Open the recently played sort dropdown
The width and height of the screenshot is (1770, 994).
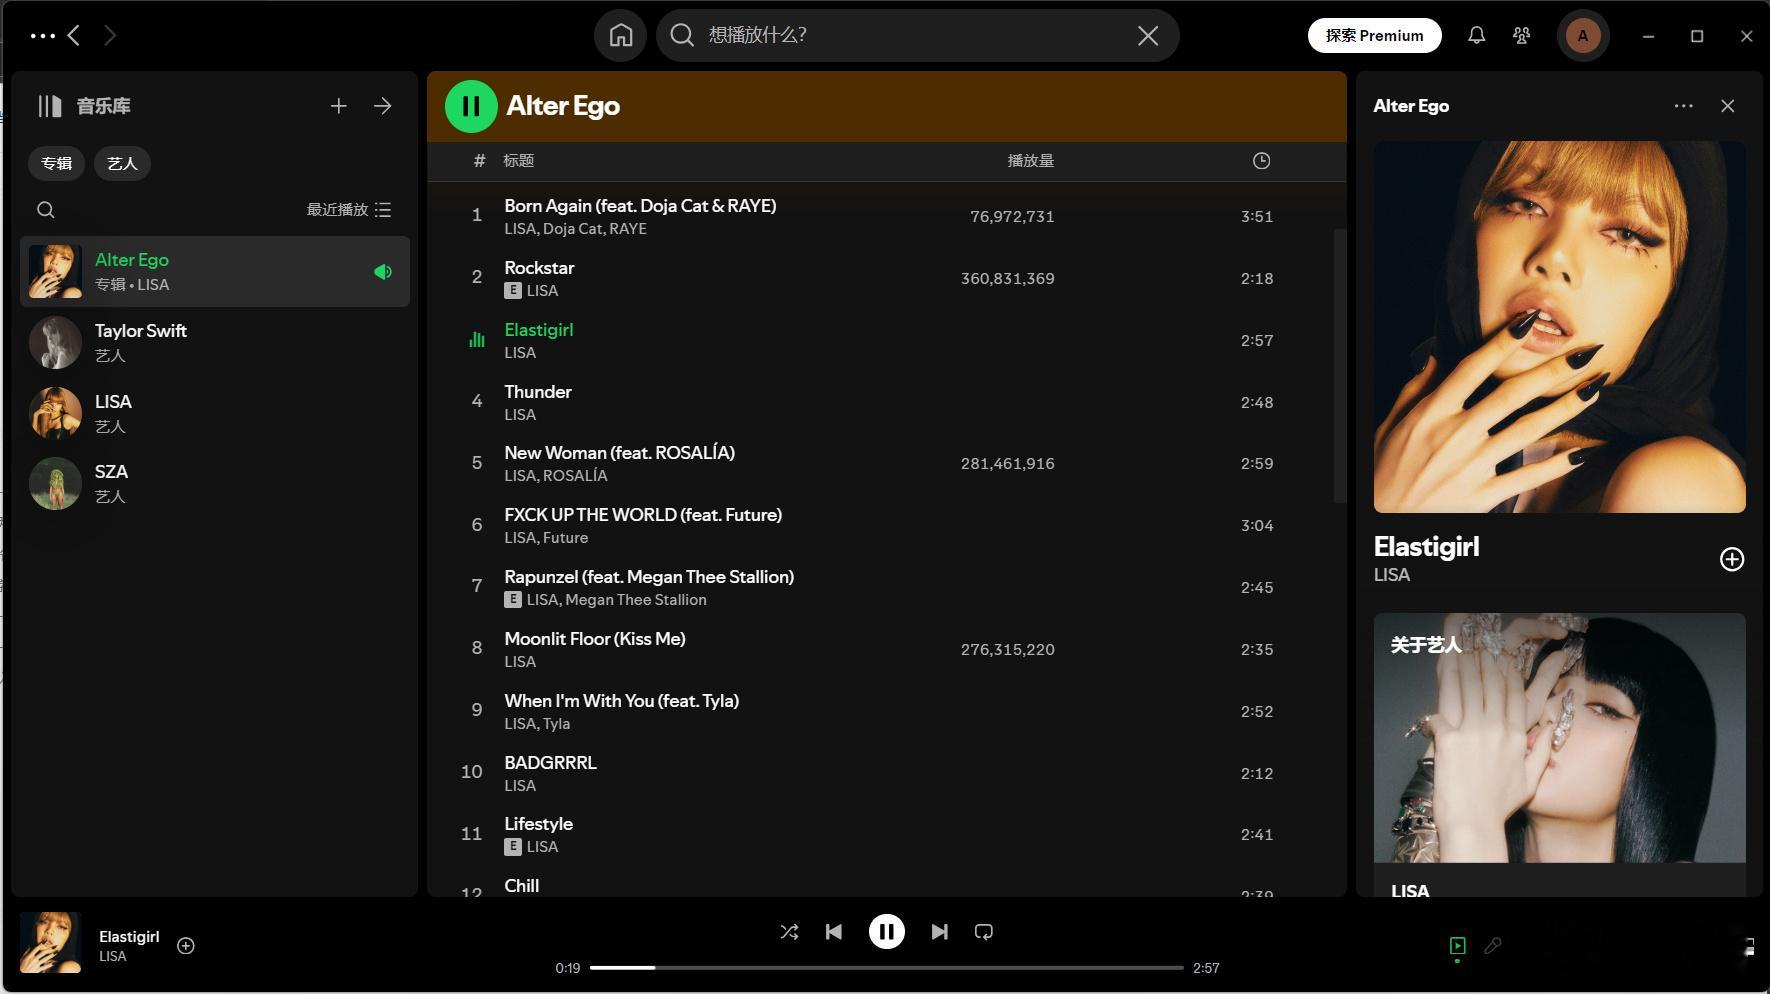[349, 210]
